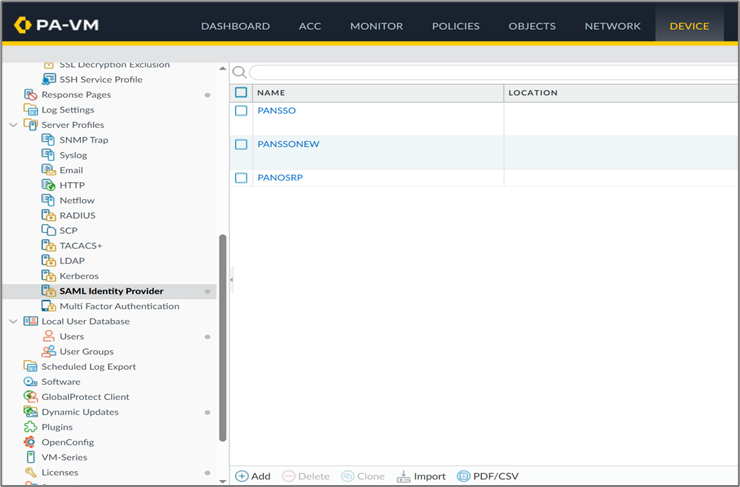740x487 pixels.
Task: Open the MONITOR tab
Action: [376, 26]
